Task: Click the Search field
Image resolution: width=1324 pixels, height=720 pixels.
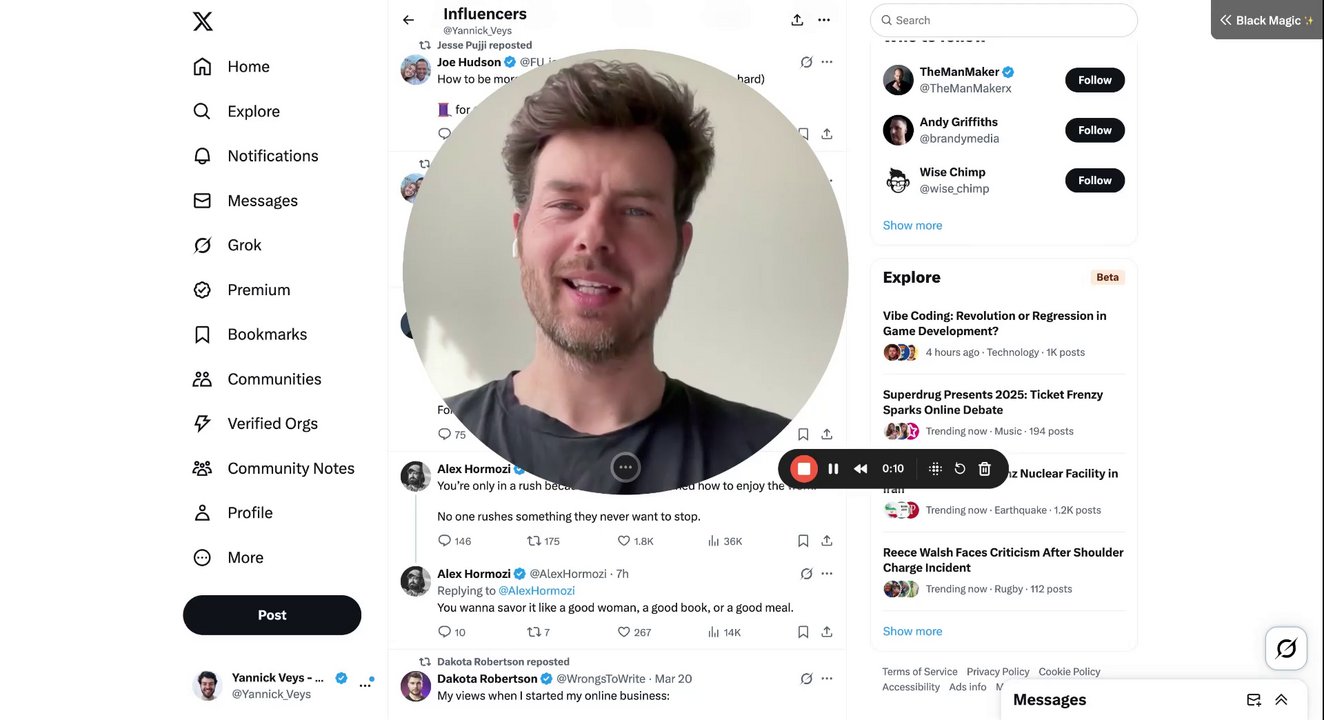Action: click(1004, 20)
